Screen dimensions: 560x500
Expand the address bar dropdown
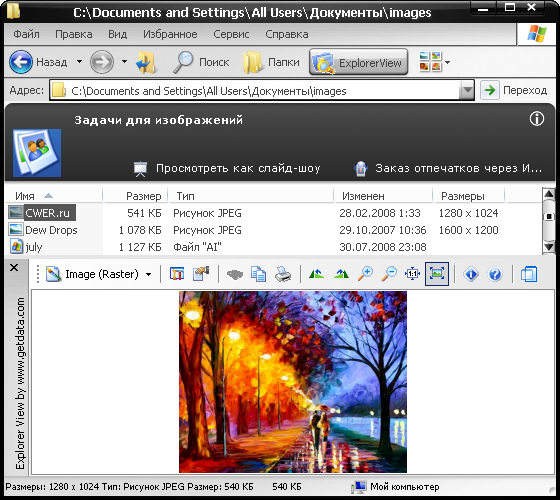(467, 91)
